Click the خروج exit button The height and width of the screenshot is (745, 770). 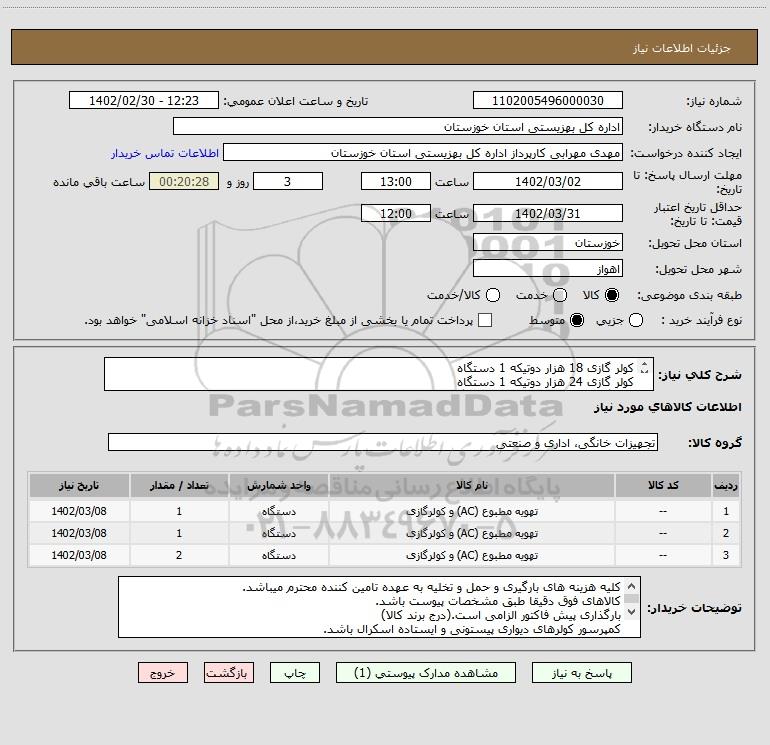coord(163,673)
